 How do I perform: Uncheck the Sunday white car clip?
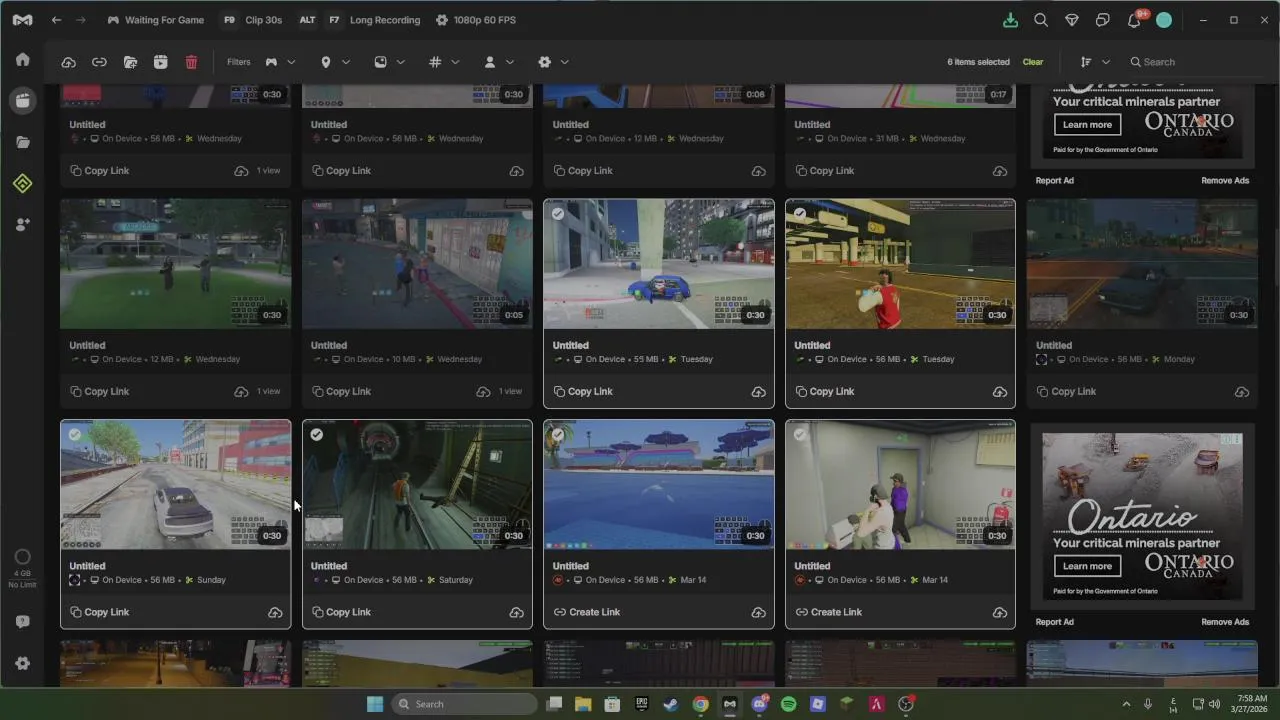tap(75, 435)
